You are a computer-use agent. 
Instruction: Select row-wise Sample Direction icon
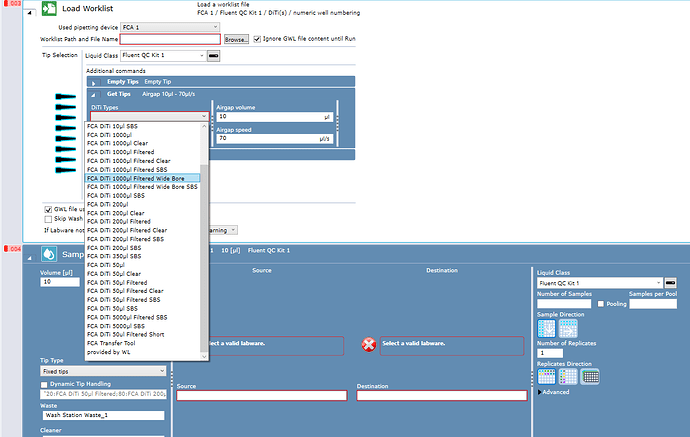pos(568,328)
